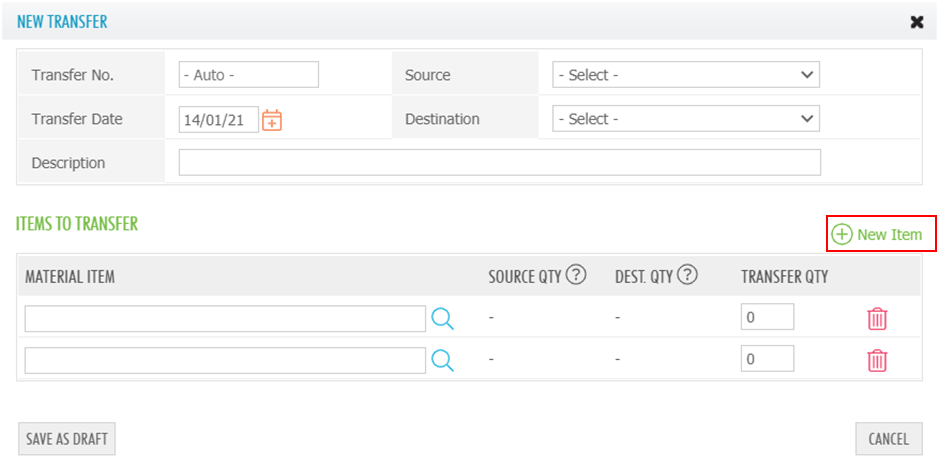Click the search icon in second item row

442,361
